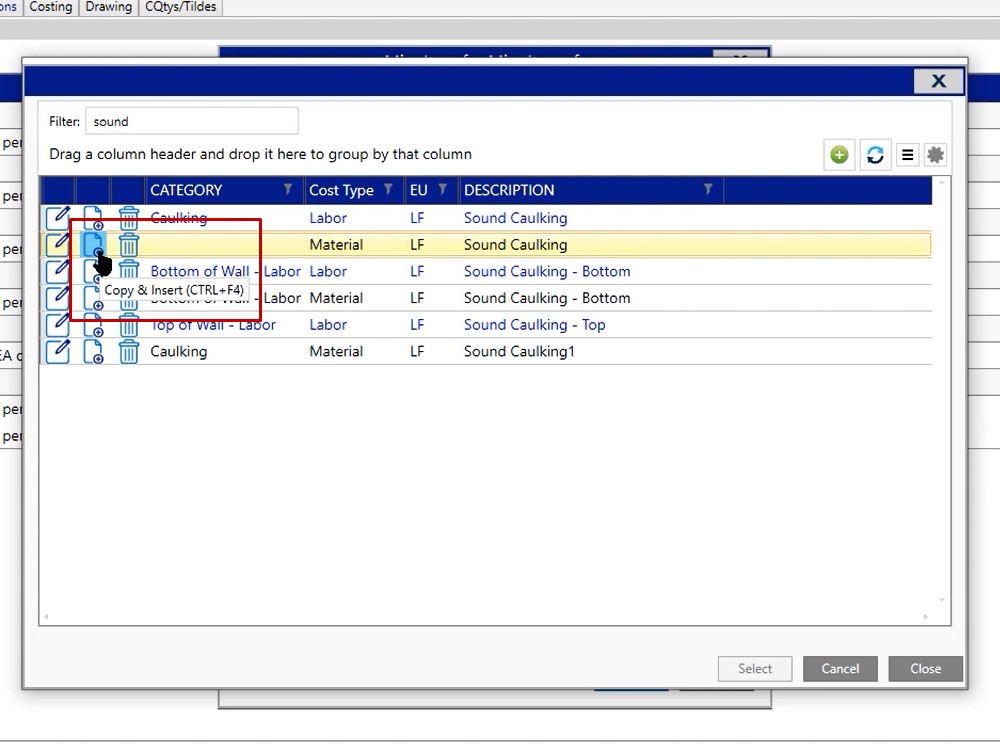Copy and insert the Sound Caulking1 row
This screenshot has height=744, width=1000.
click(x=93, y=352)
